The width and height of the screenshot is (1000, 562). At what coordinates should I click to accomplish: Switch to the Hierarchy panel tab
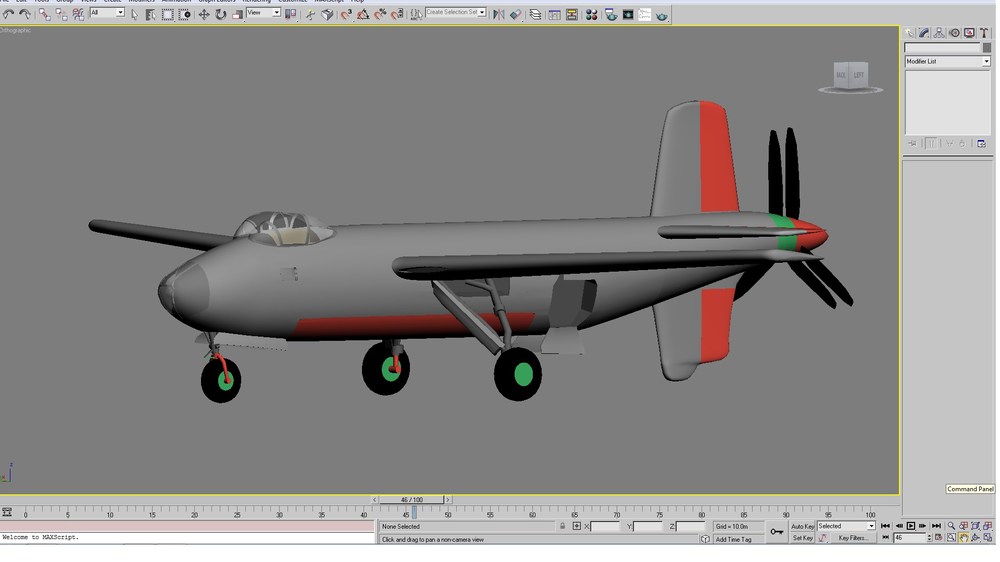click(939, 33)
